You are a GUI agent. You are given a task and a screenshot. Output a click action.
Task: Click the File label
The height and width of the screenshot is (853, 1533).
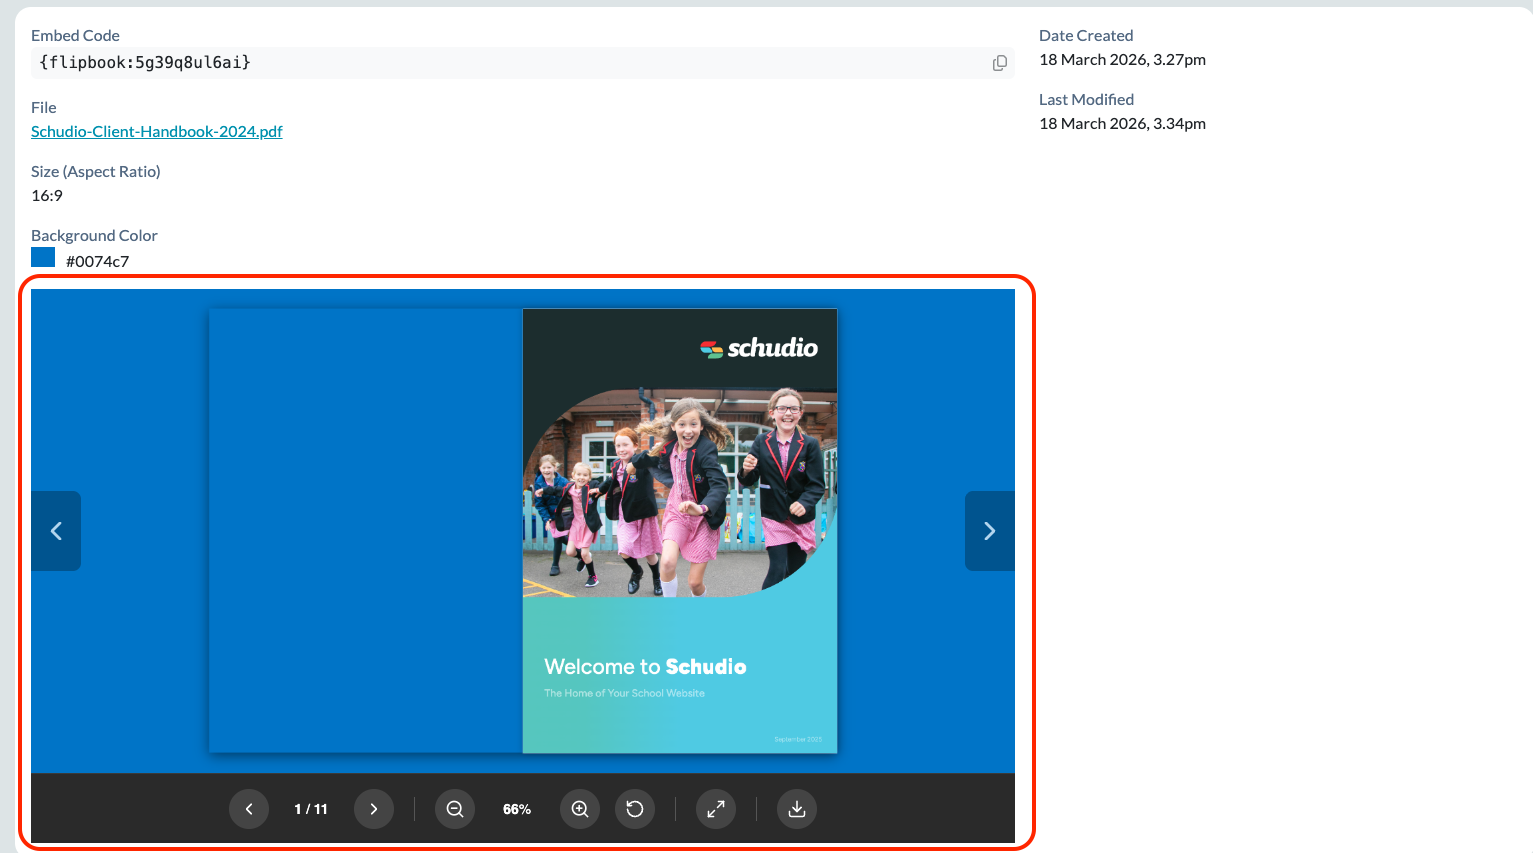click(x=44, y=107)
